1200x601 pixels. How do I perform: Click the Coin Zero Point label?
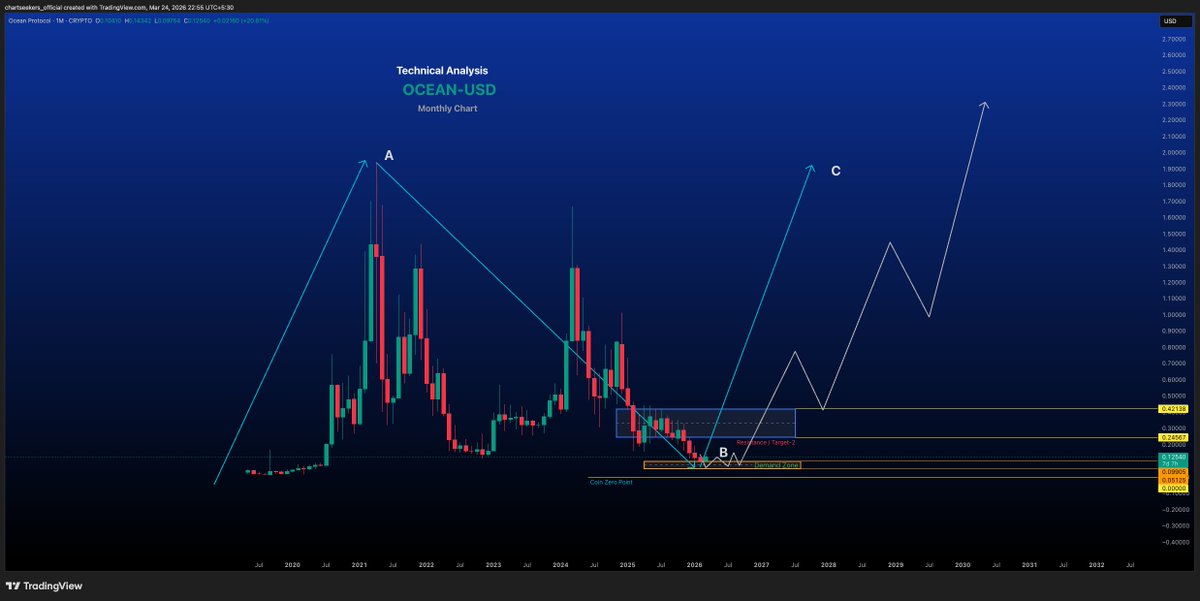(x=610, y=482)
